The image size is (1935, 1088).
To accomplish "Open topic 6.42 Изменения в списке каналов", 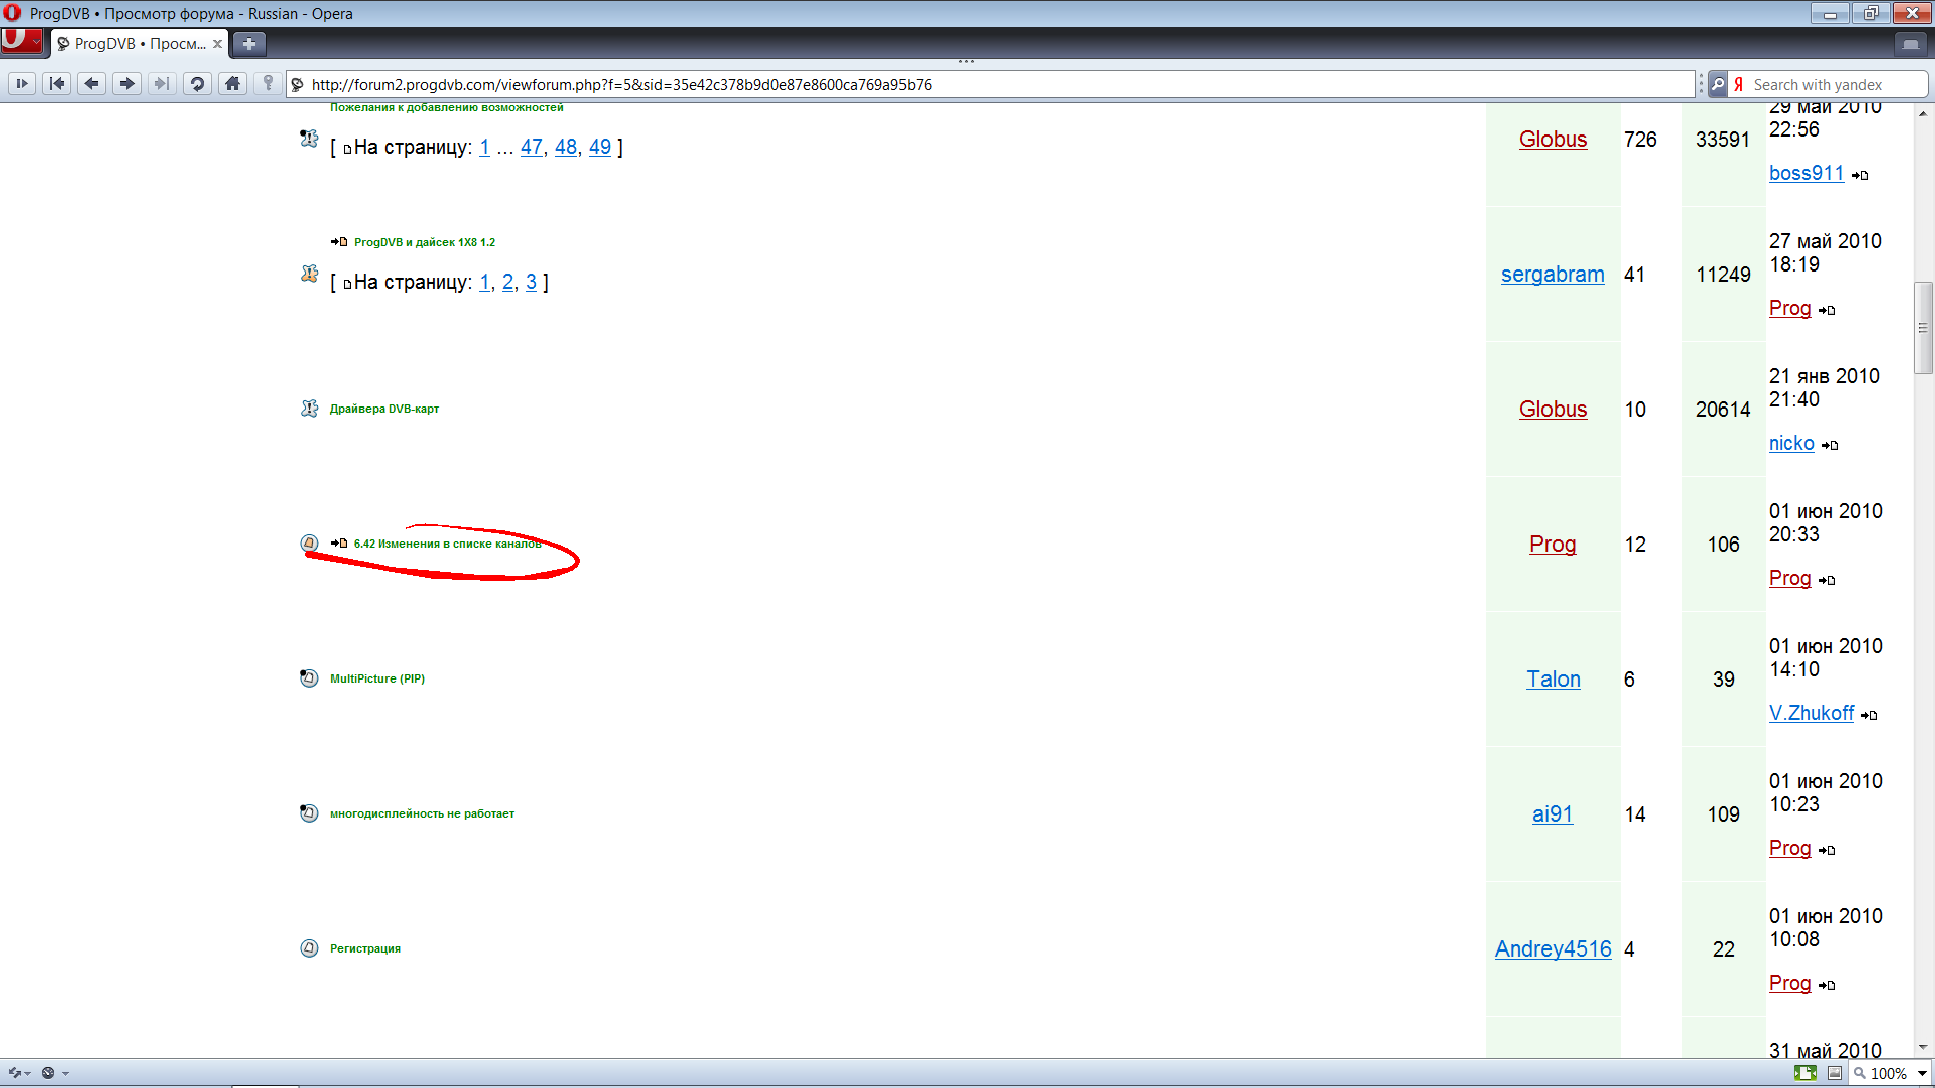I will click(447, 544).
